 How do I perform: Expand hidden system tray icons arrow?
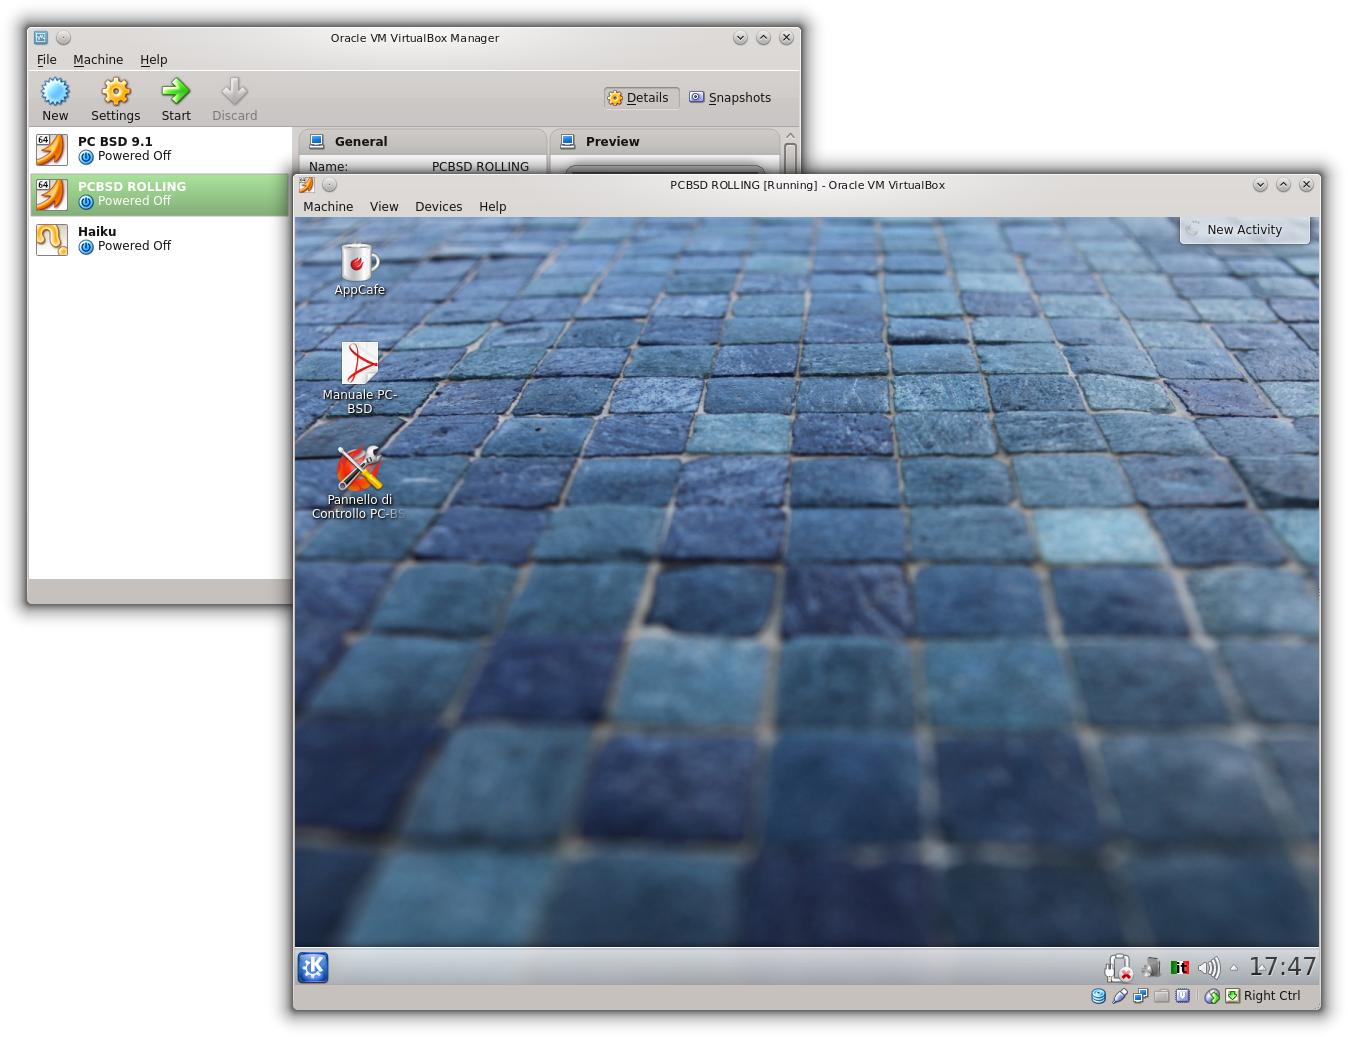(x=1234, y=968)
